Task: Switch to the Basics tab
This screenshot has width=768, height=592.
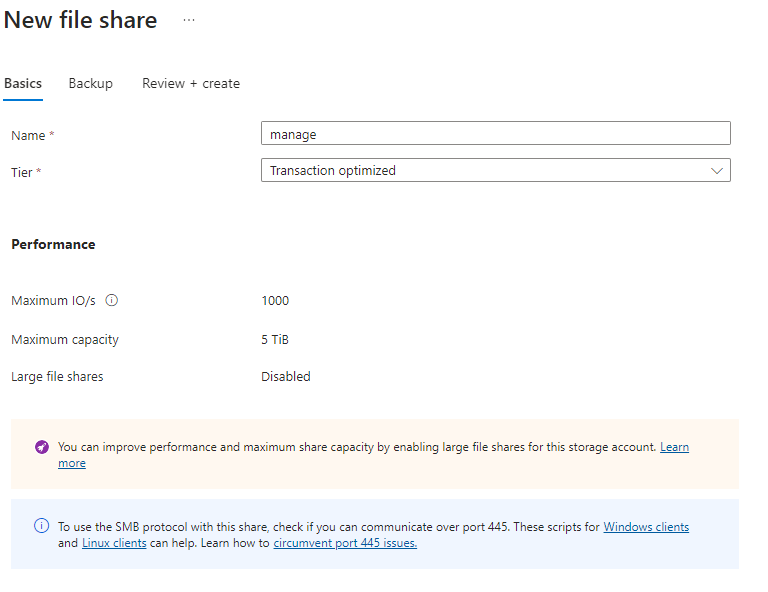Action: pos(23,83)
